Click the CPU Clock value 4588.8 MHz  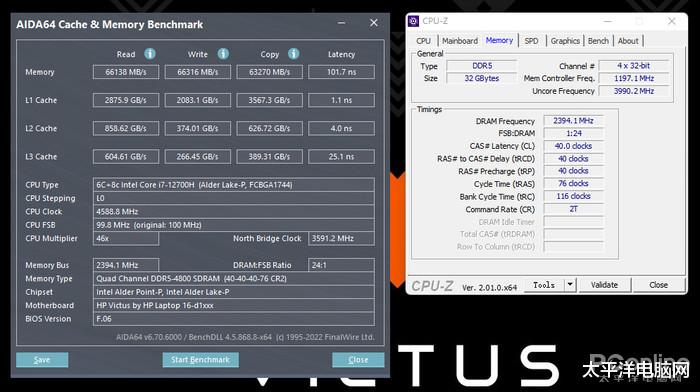(233, 212)
